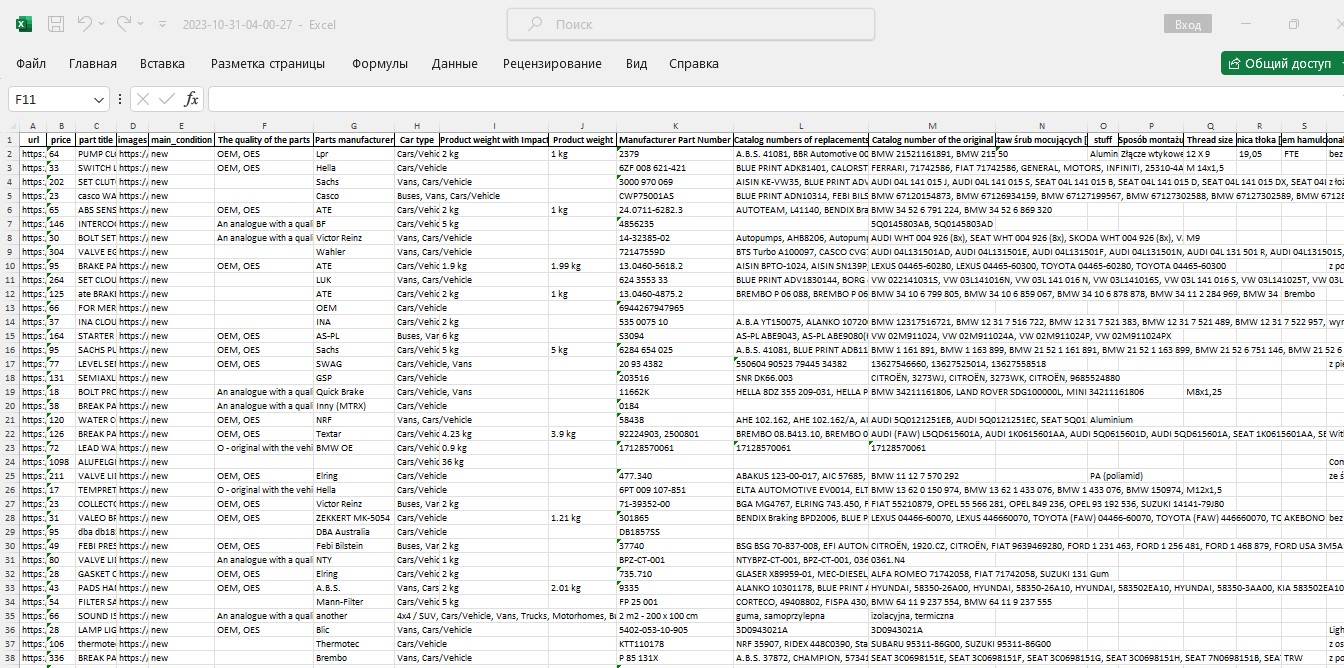Image resolution: width=1344 pixels, height=668 pixels.
Task: Switch to the Главная ribbon tab
Action: (93, 63)
